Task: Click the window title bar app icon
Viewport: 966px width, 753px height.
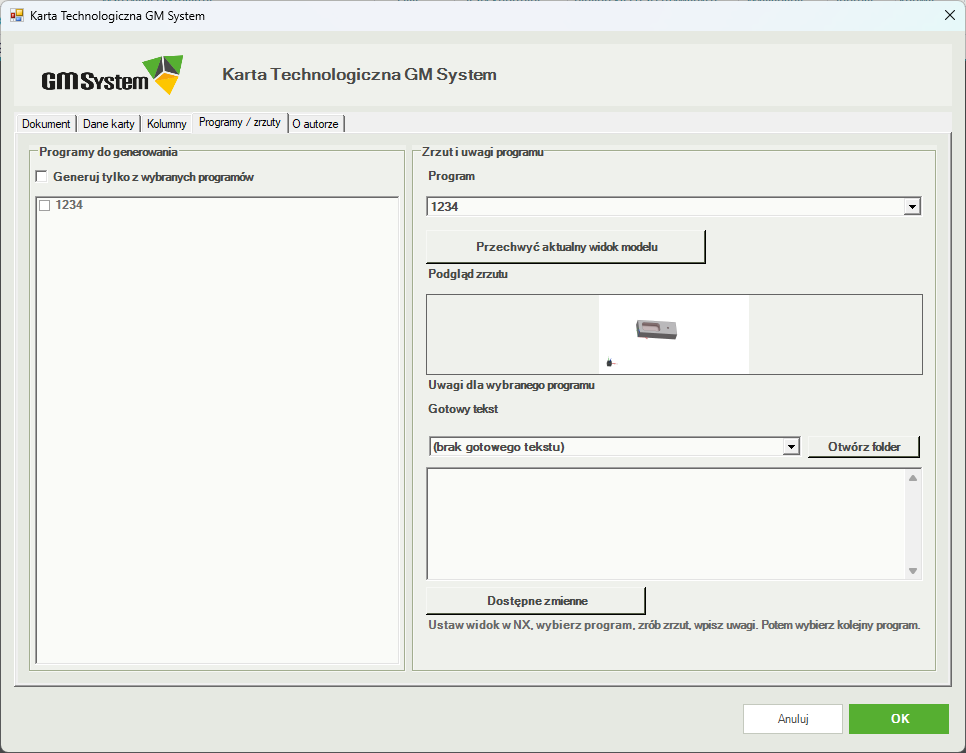Action: [x=17, y=15]
